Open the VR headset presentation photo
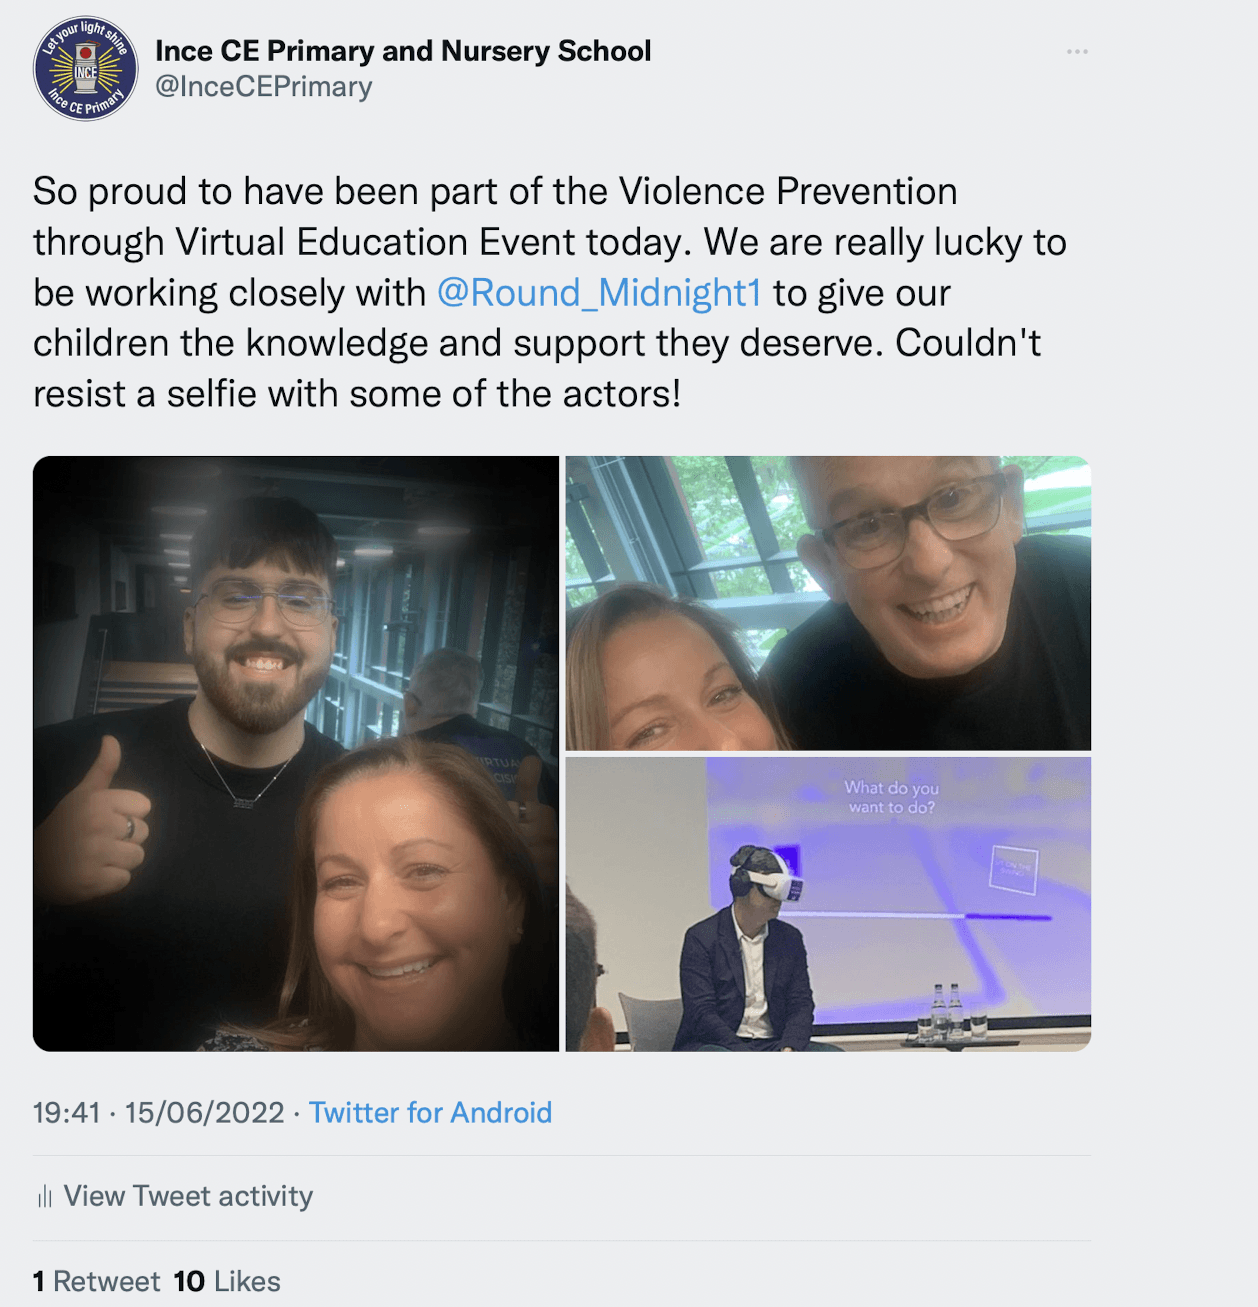This screenshot has width=1258, height=1307. 828,904
